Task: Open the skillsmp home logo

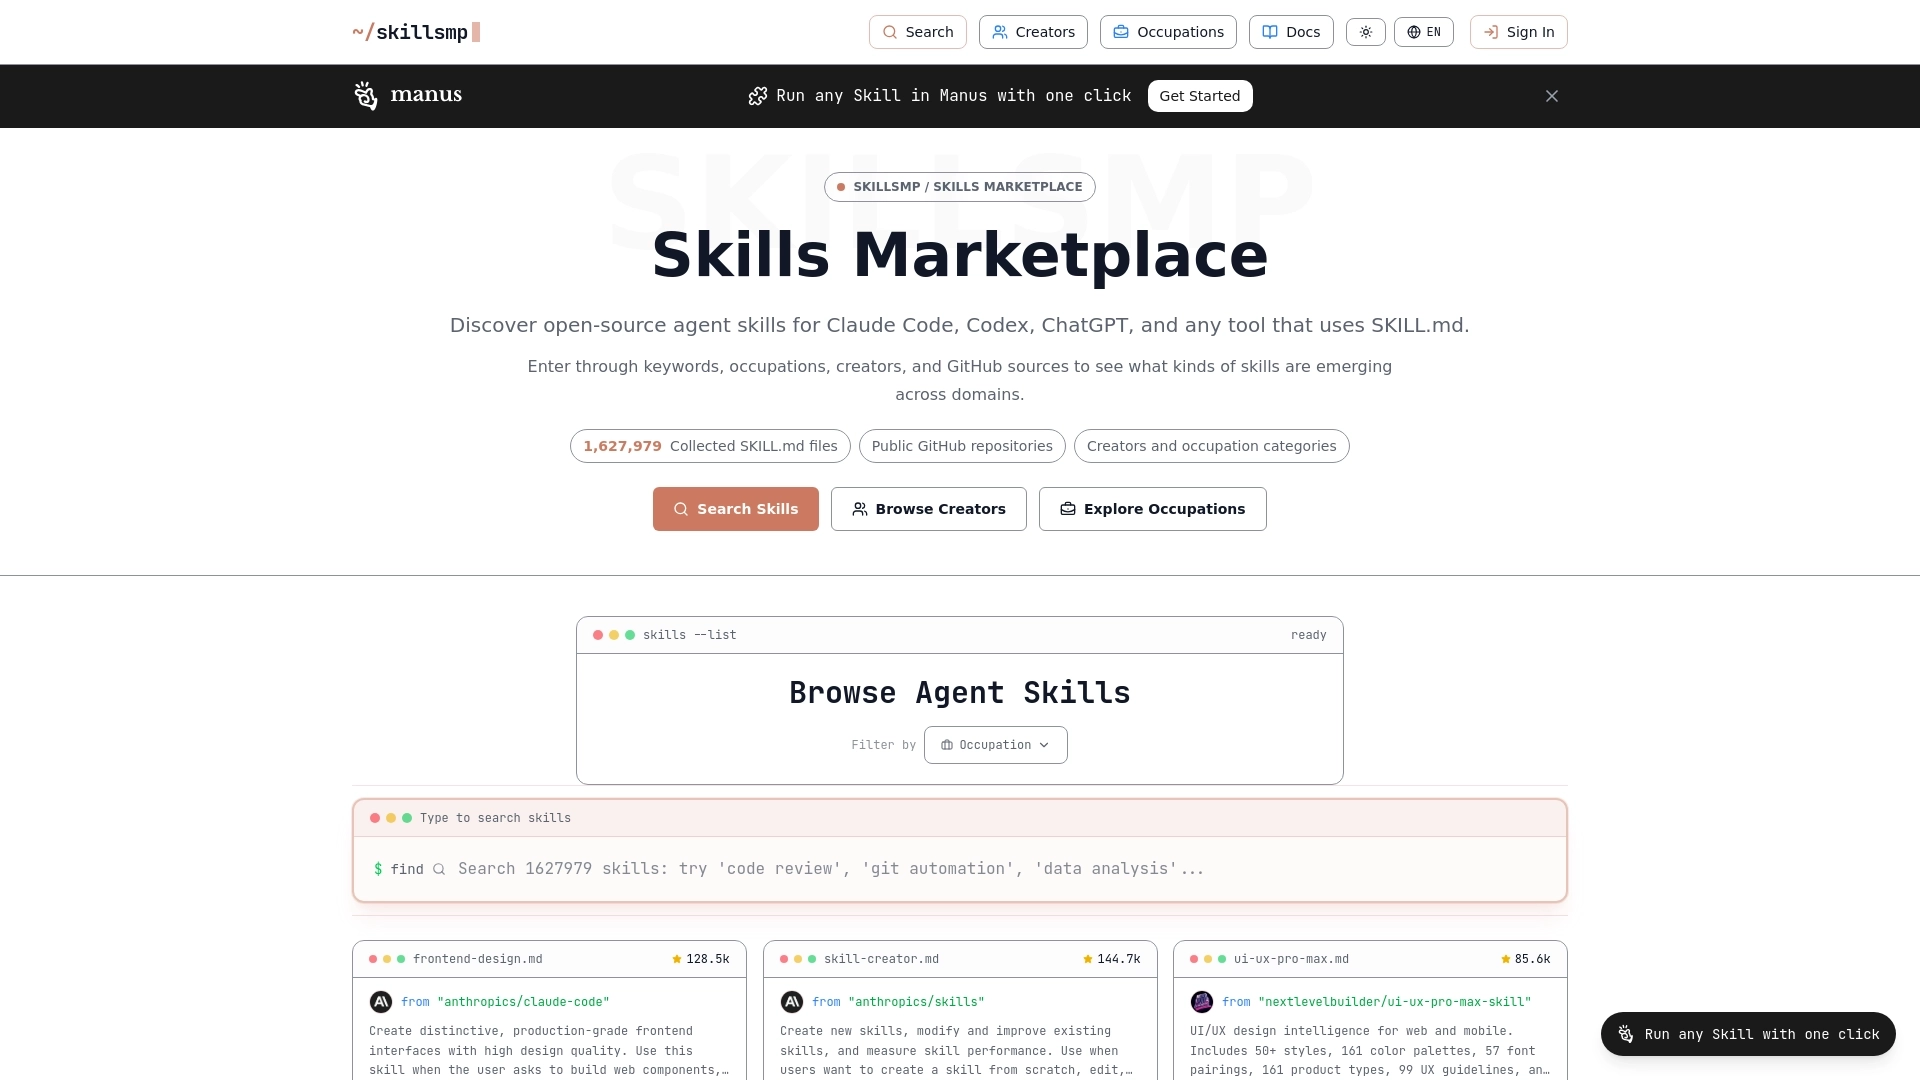Action: 416,32
